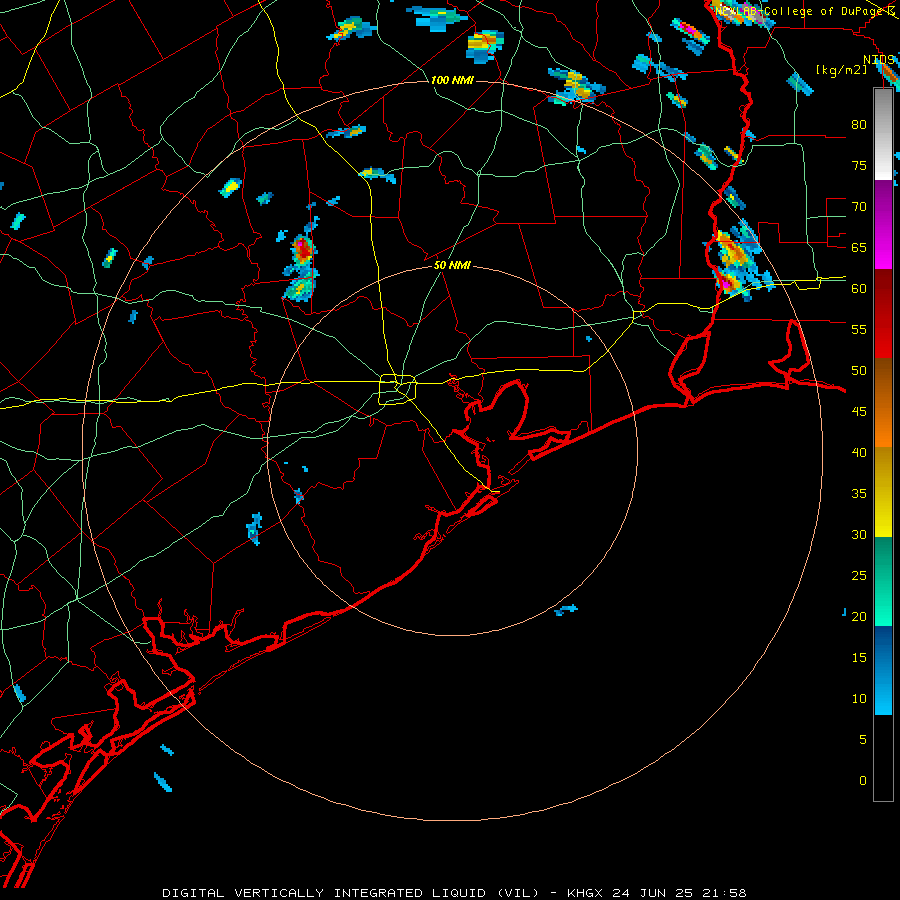Click the KHGX station identifier in caption
The image size is (900, 900).
click(585, 893)
